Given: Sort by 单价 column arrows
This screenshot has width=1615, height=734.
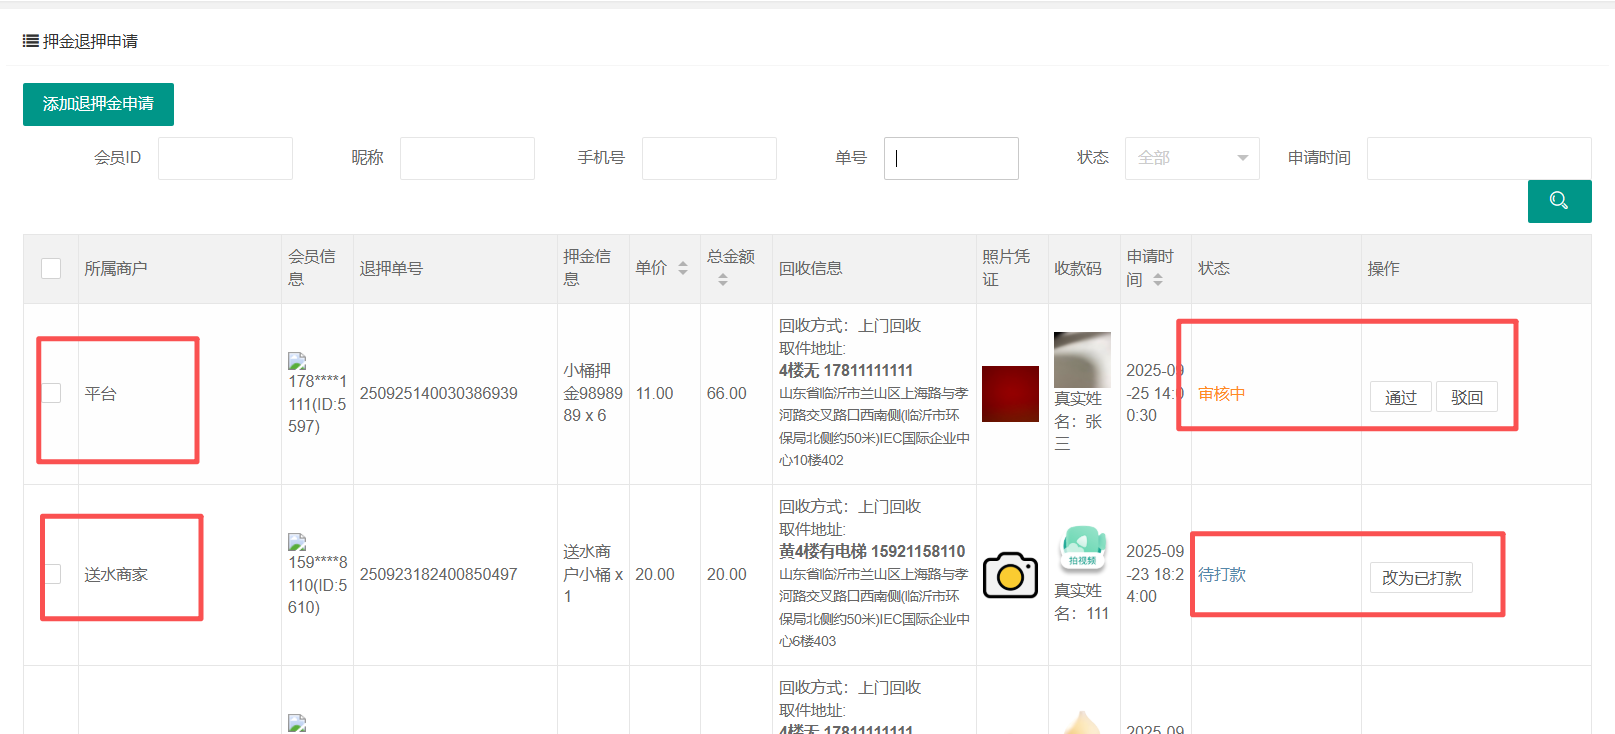Looking at the screenshot, I should pyautogui.click(x=683, y=268).
